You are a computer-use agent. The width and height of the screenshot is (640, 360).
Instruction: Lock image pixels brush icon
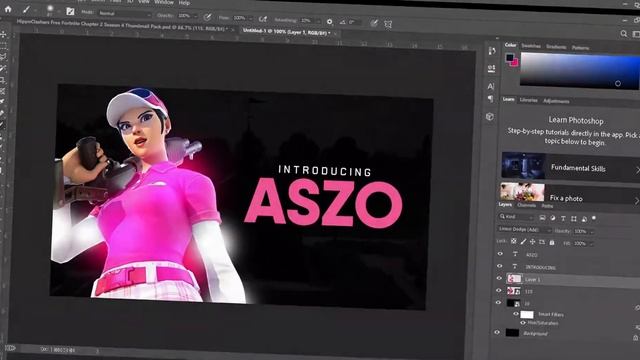tap(523, 242)
